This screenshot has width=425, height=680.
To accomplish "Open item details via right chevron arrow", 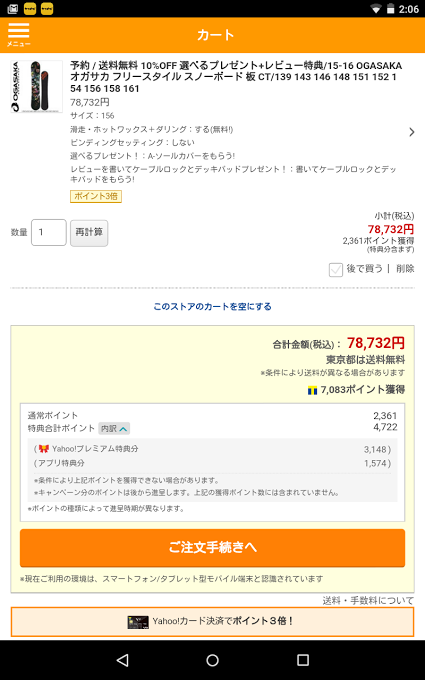I will (x=412, y=132).
